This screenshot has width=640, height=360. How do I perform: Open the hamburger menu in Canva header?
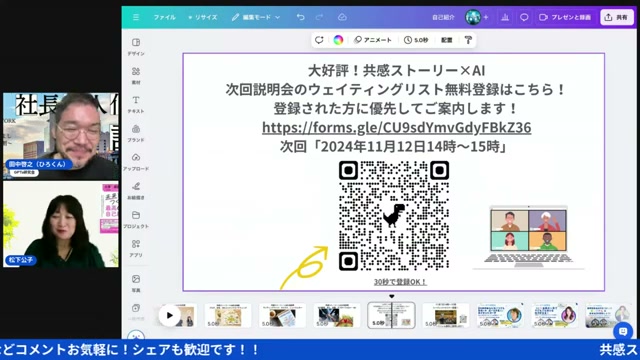(x=136, y=17)
